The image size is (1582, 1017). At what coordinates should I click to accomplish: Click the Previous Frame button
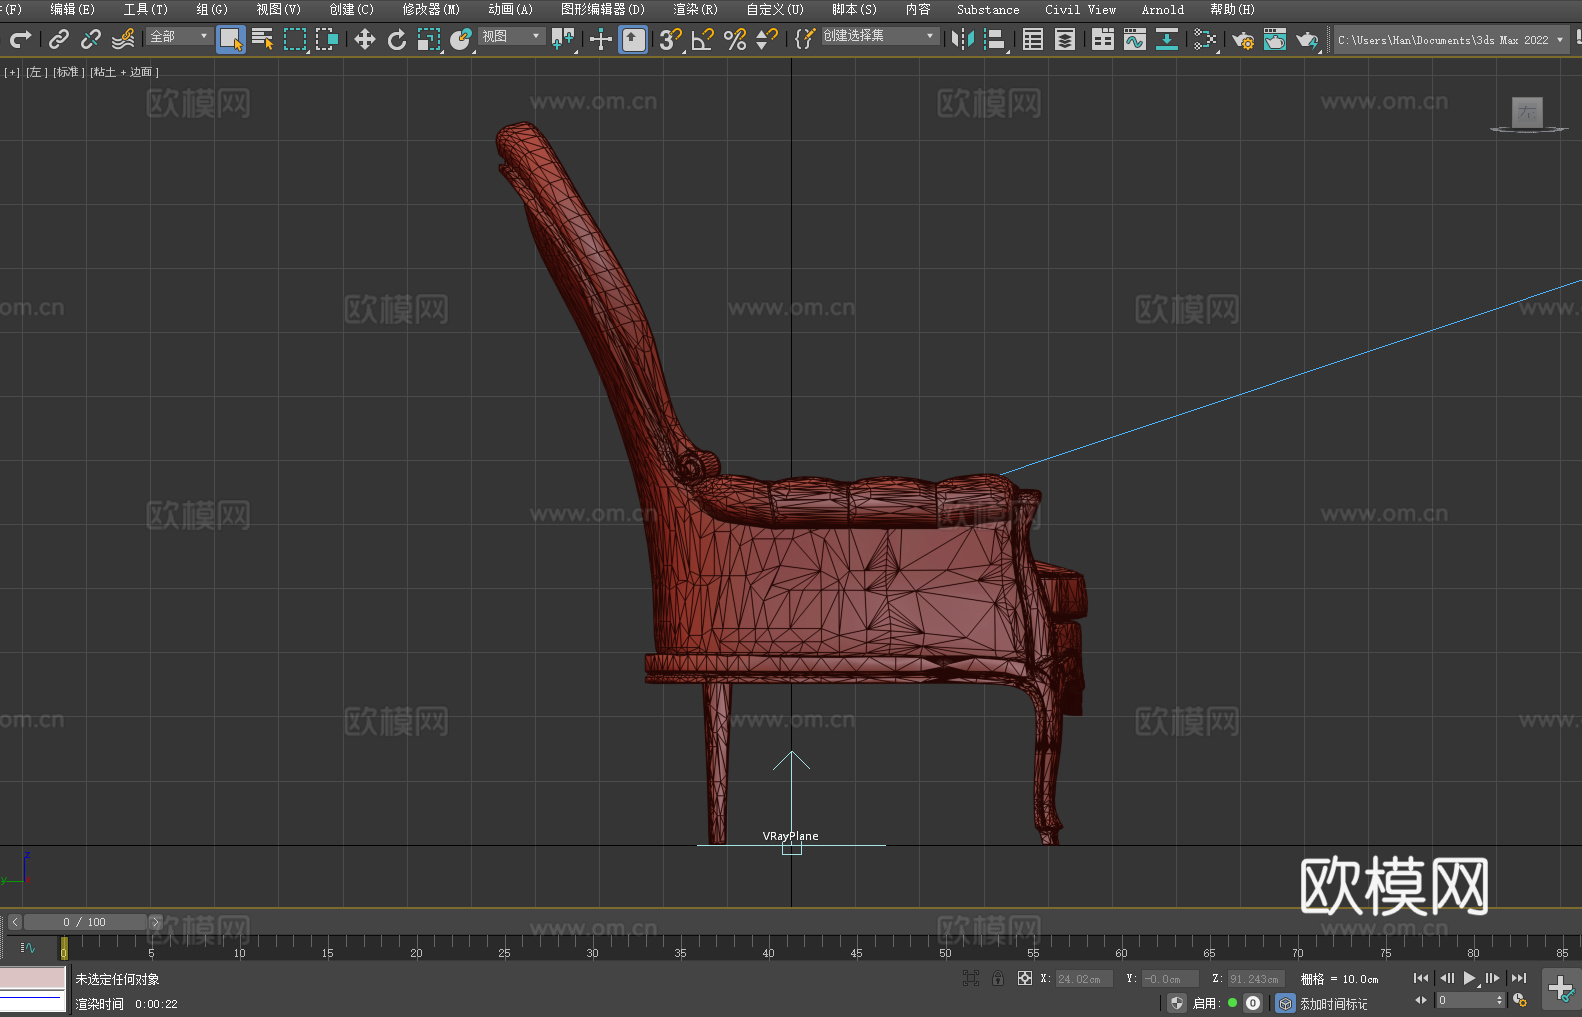(x=1446, y=978)
